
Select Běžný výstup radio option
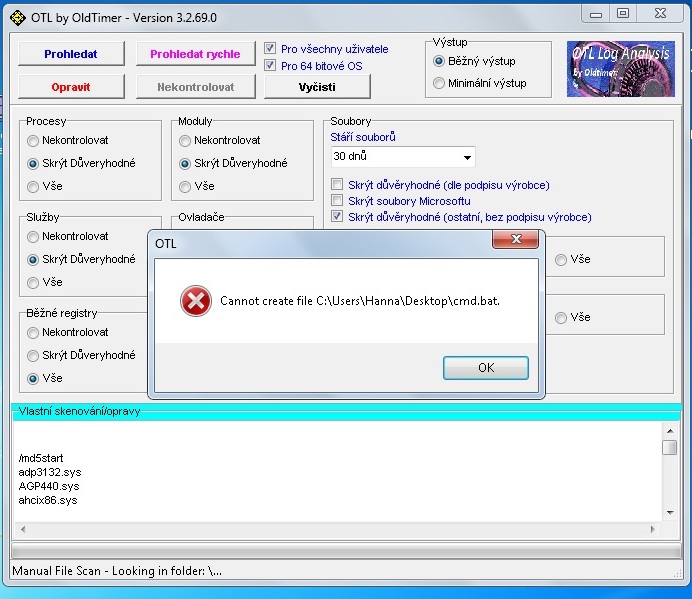pyautogui.click(x=439, y=61)
